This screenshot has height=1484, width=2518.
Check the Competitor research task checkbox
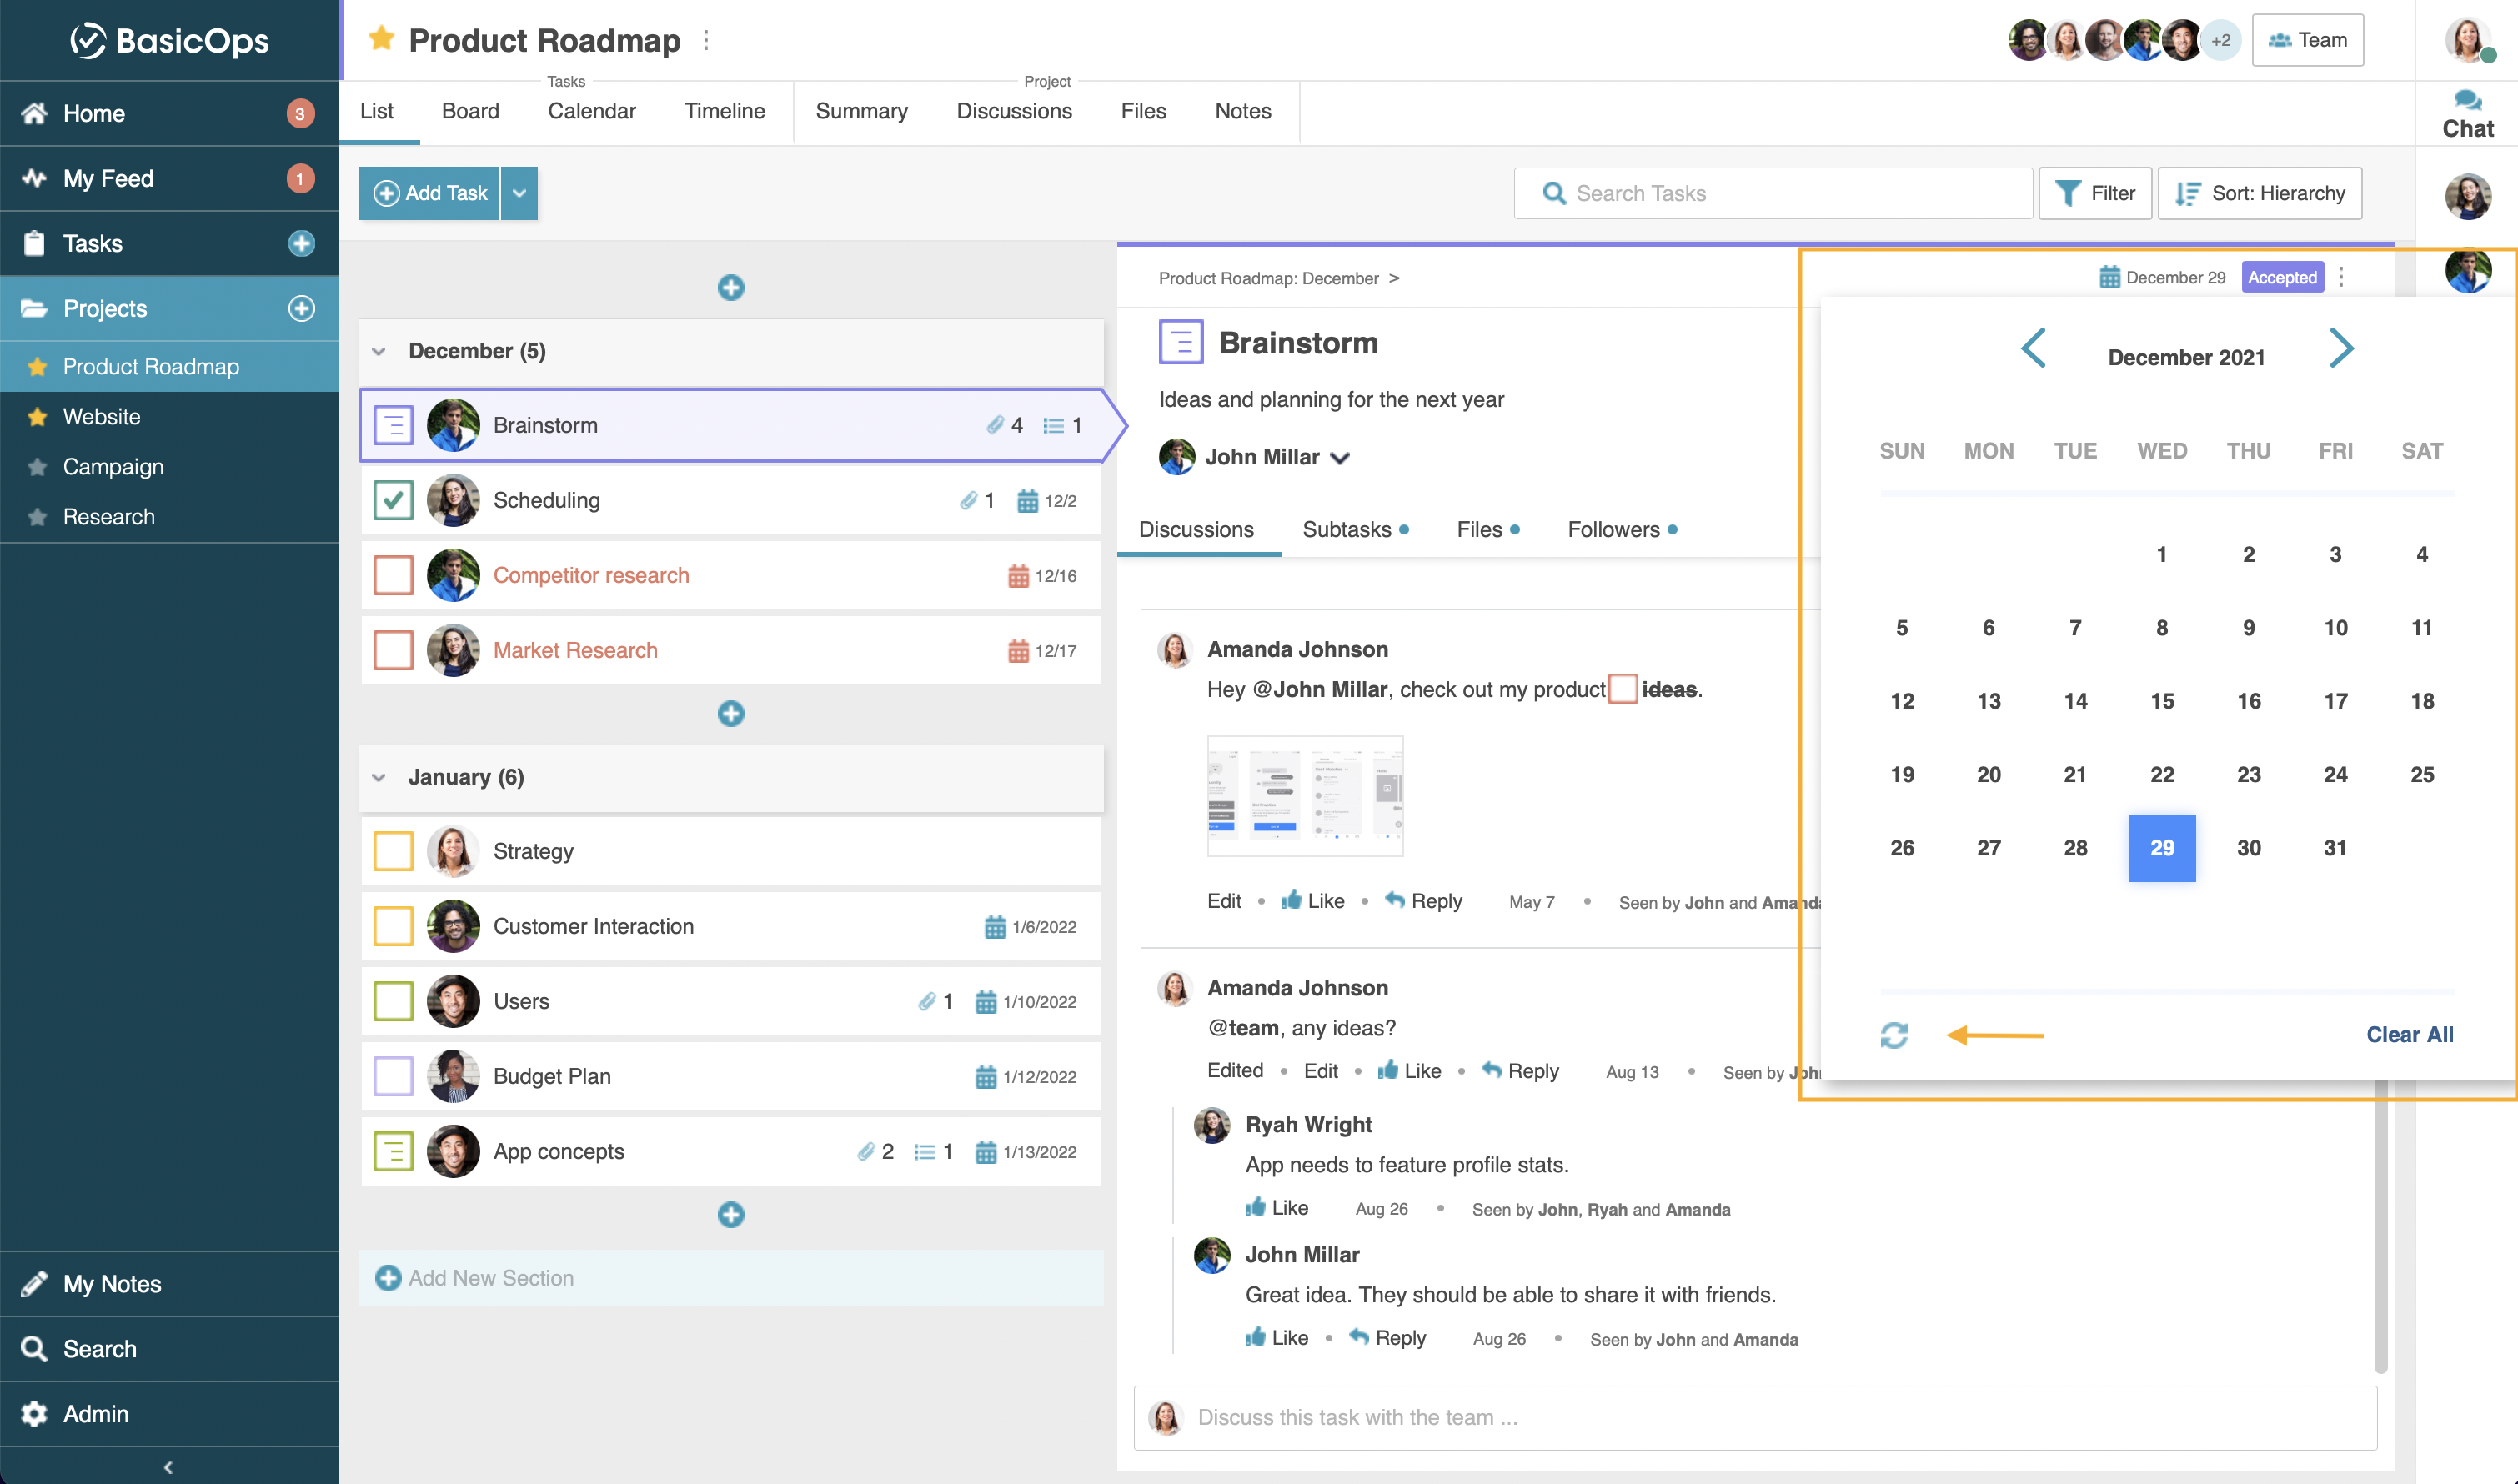click(x=393, y=575)
